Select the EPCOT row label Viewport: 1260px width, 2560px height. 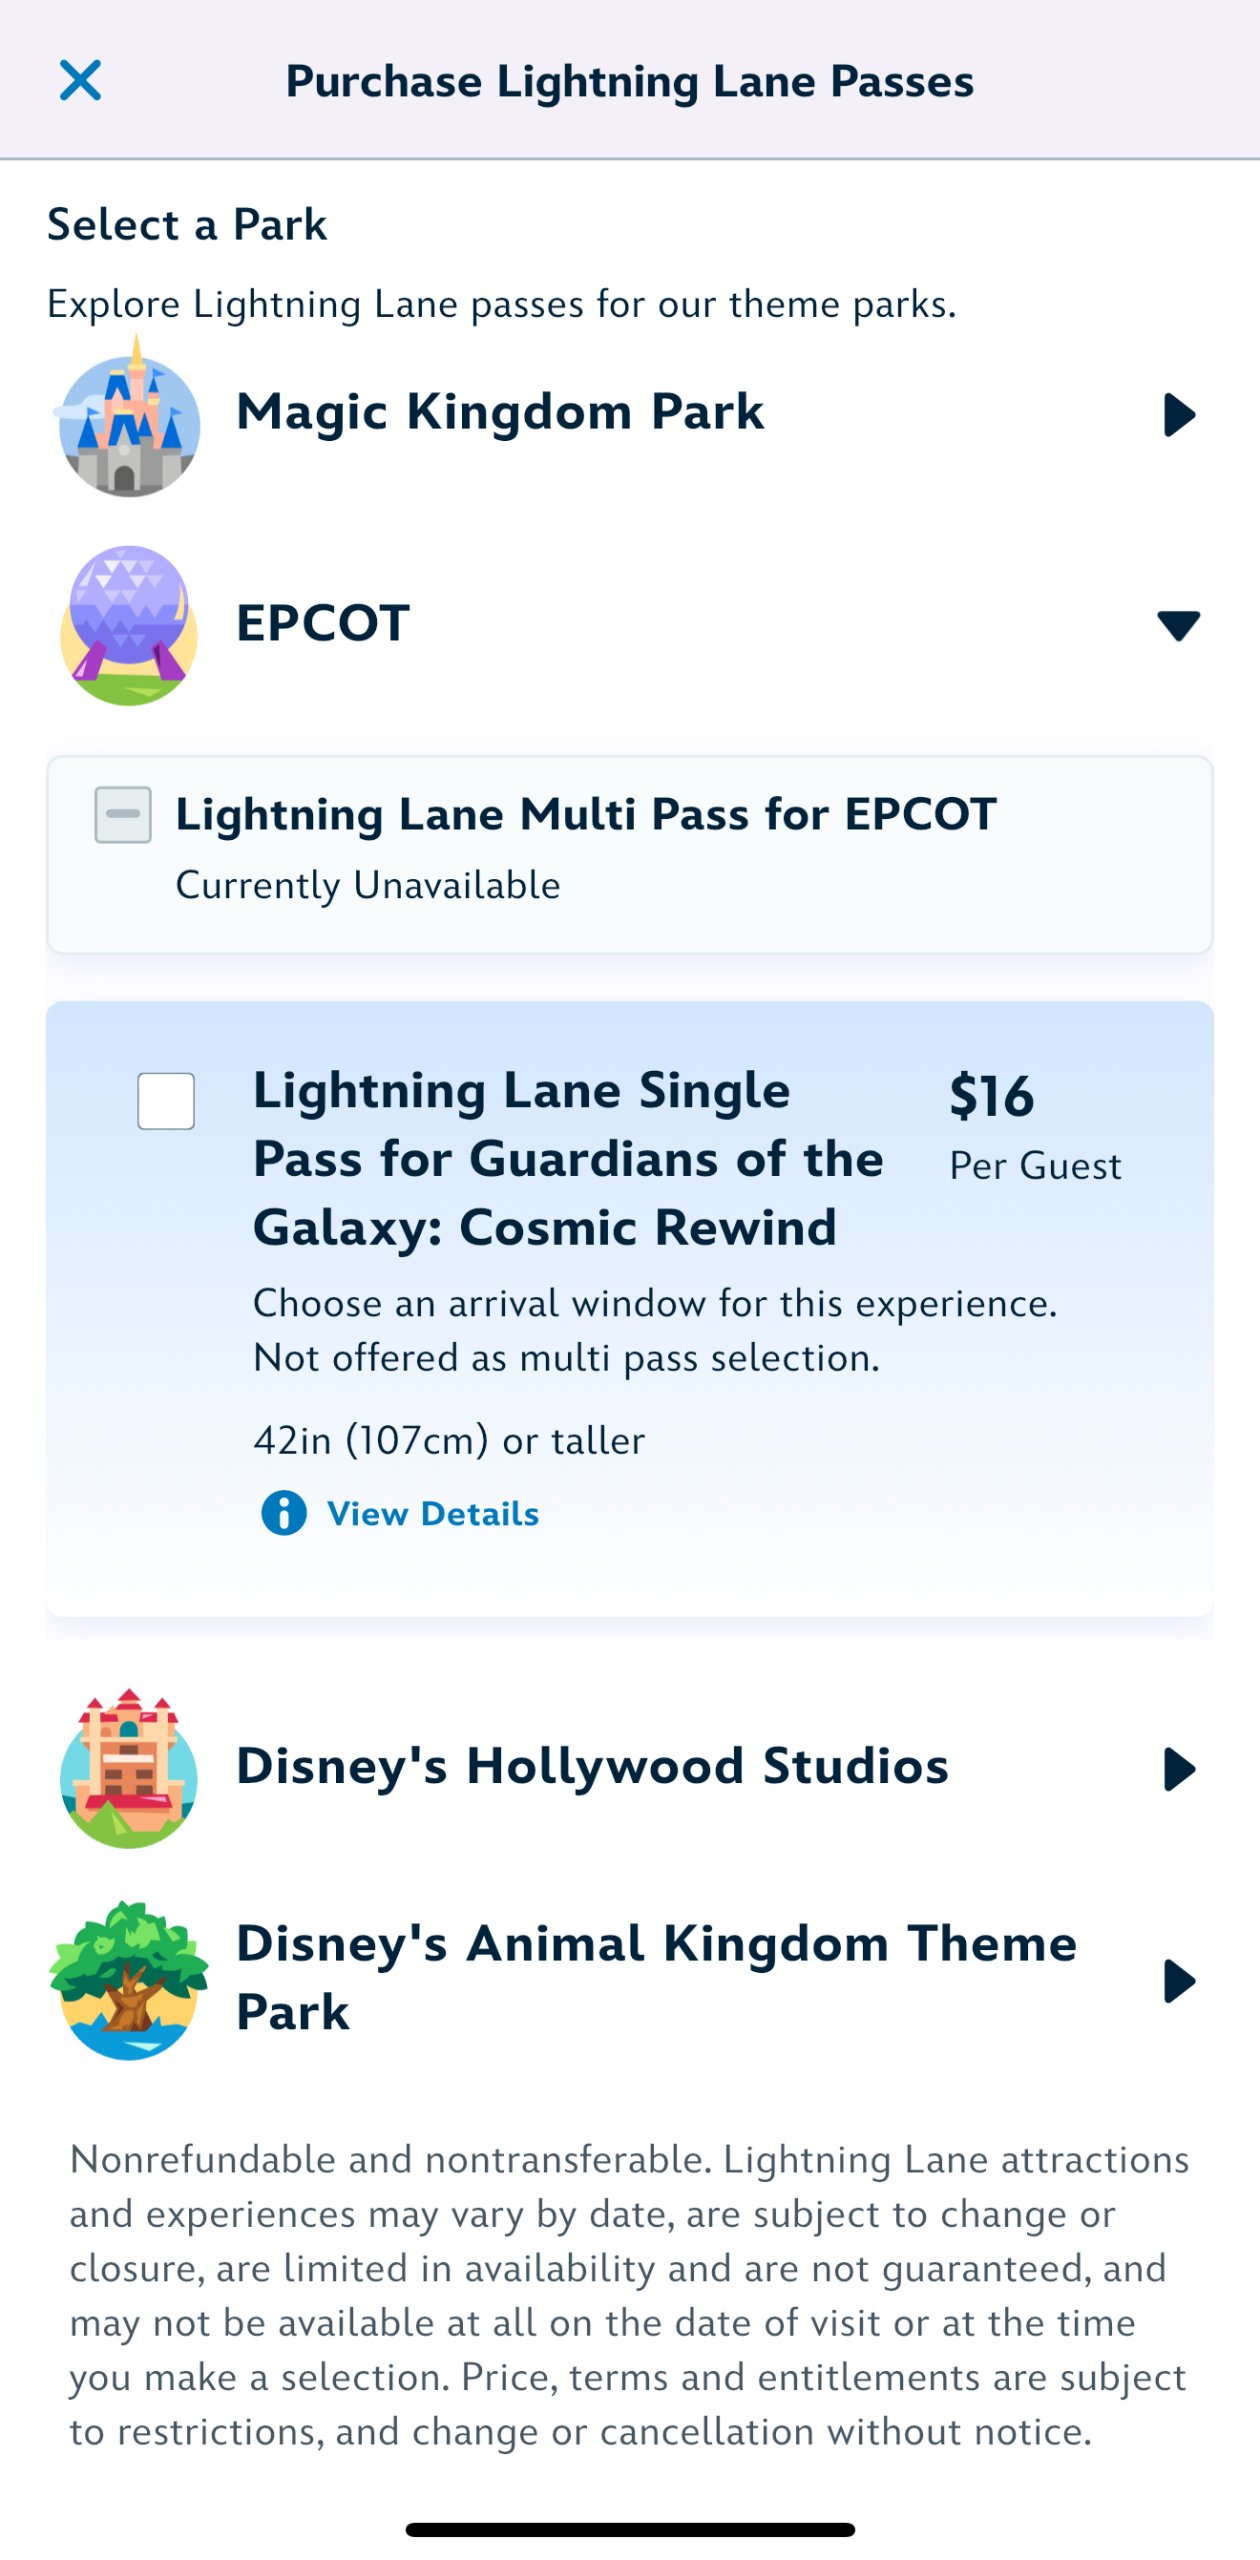click(x=323, y=623)
